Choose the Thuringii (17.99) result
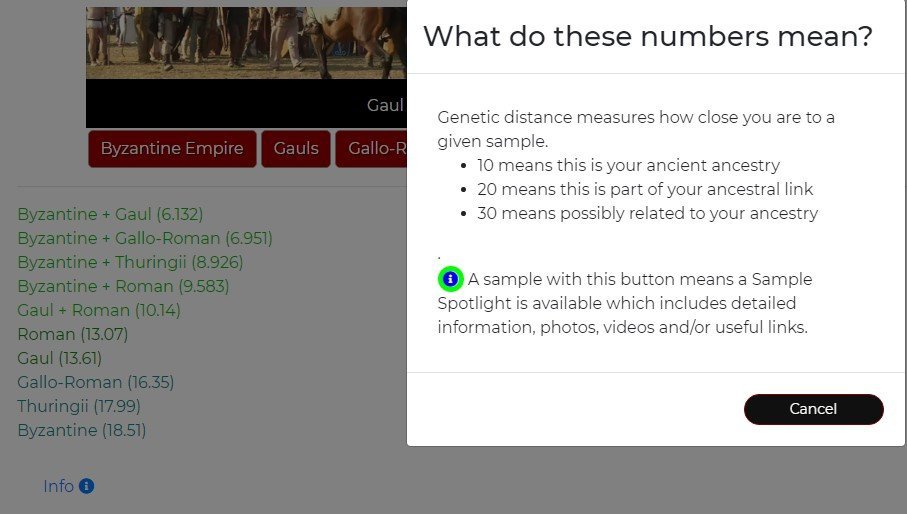 pos(79,406)
